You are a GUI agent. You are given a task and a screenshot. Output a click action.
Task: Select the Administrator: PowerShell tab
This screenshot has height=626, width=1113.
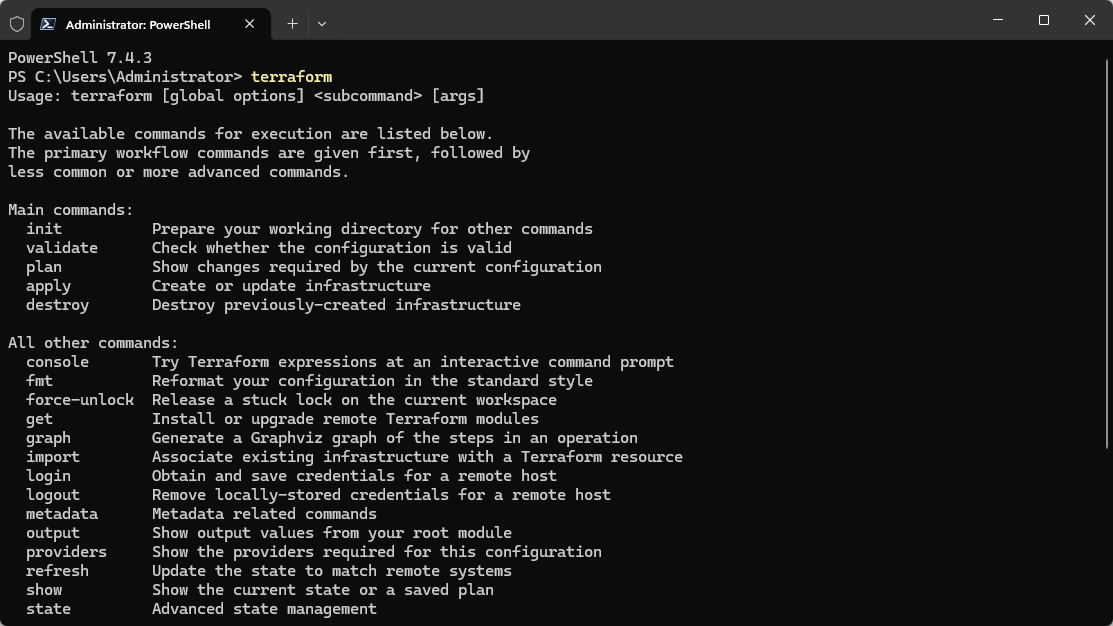pyautogui.click(x=138, y=24)
